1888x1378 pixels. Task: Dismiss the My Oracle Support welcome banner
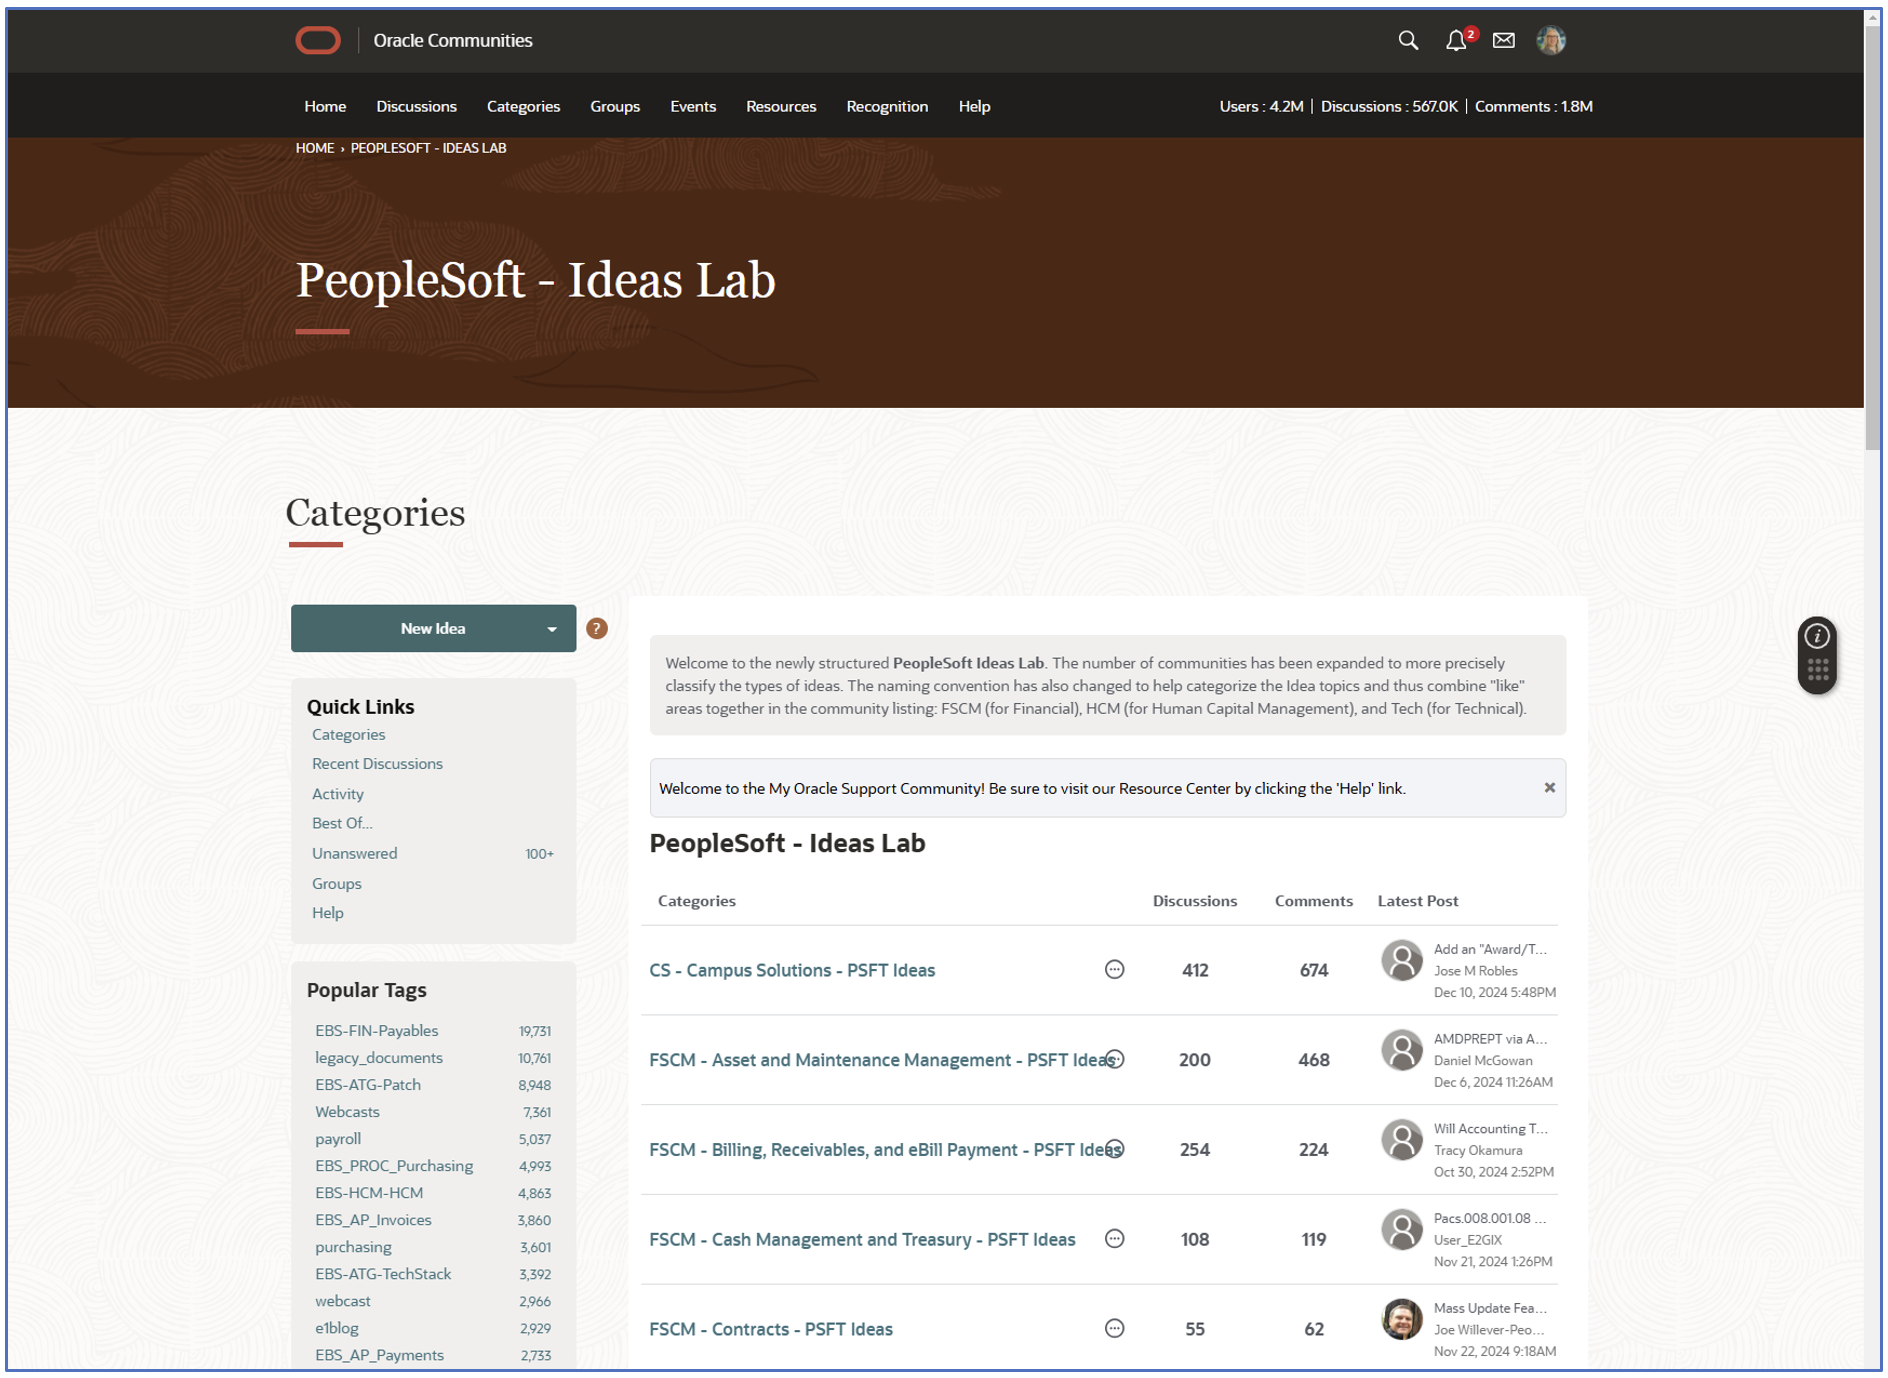pos(1549,787)
